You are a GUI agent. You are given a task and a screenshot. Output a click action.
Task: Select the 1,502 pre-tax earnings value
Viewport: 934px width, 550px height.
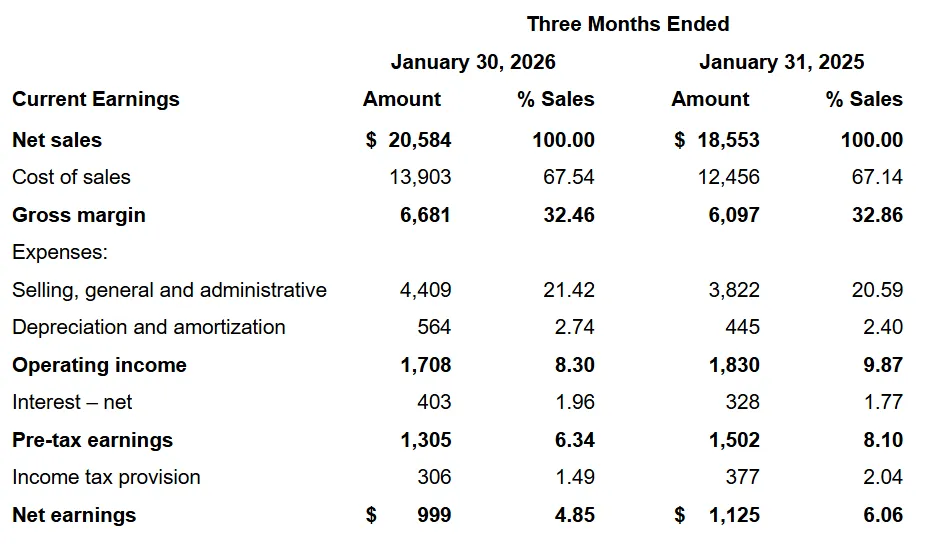[734, 440]
